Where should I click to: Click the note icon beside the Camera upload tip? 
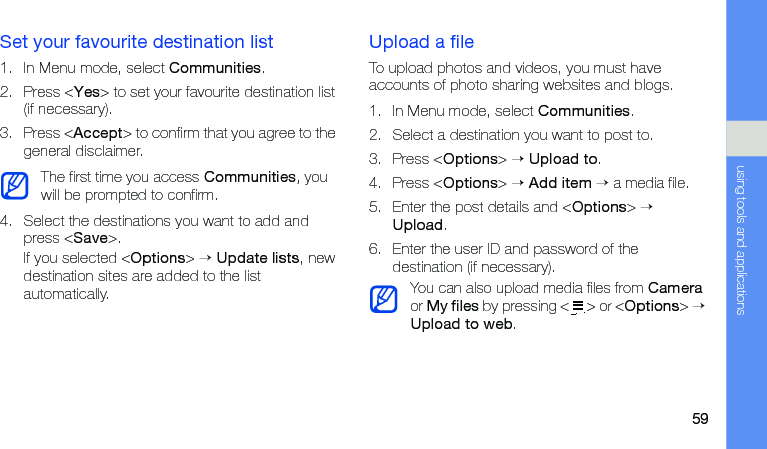(x=383, y=298)
